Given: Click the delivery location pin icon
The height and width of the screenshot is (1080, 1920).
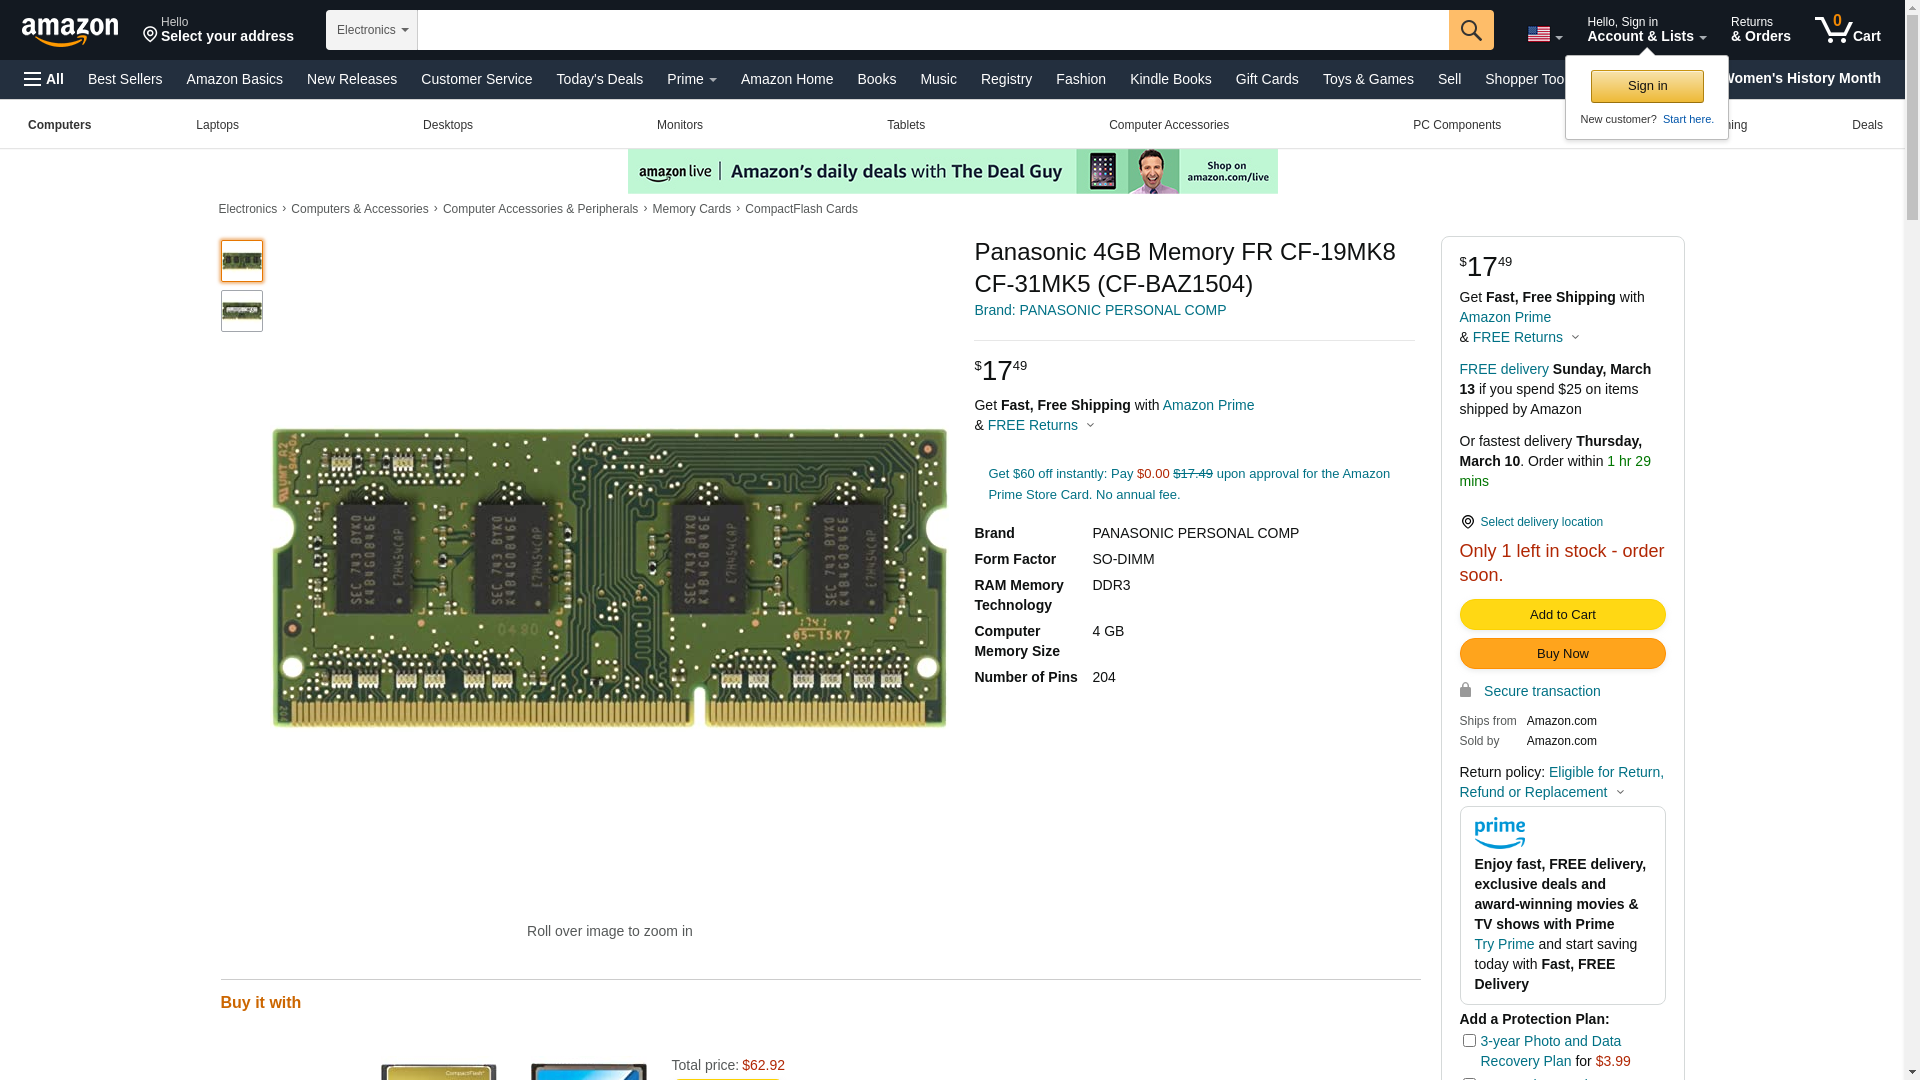Looking at the screenshot, I should tap(1467, 522).
